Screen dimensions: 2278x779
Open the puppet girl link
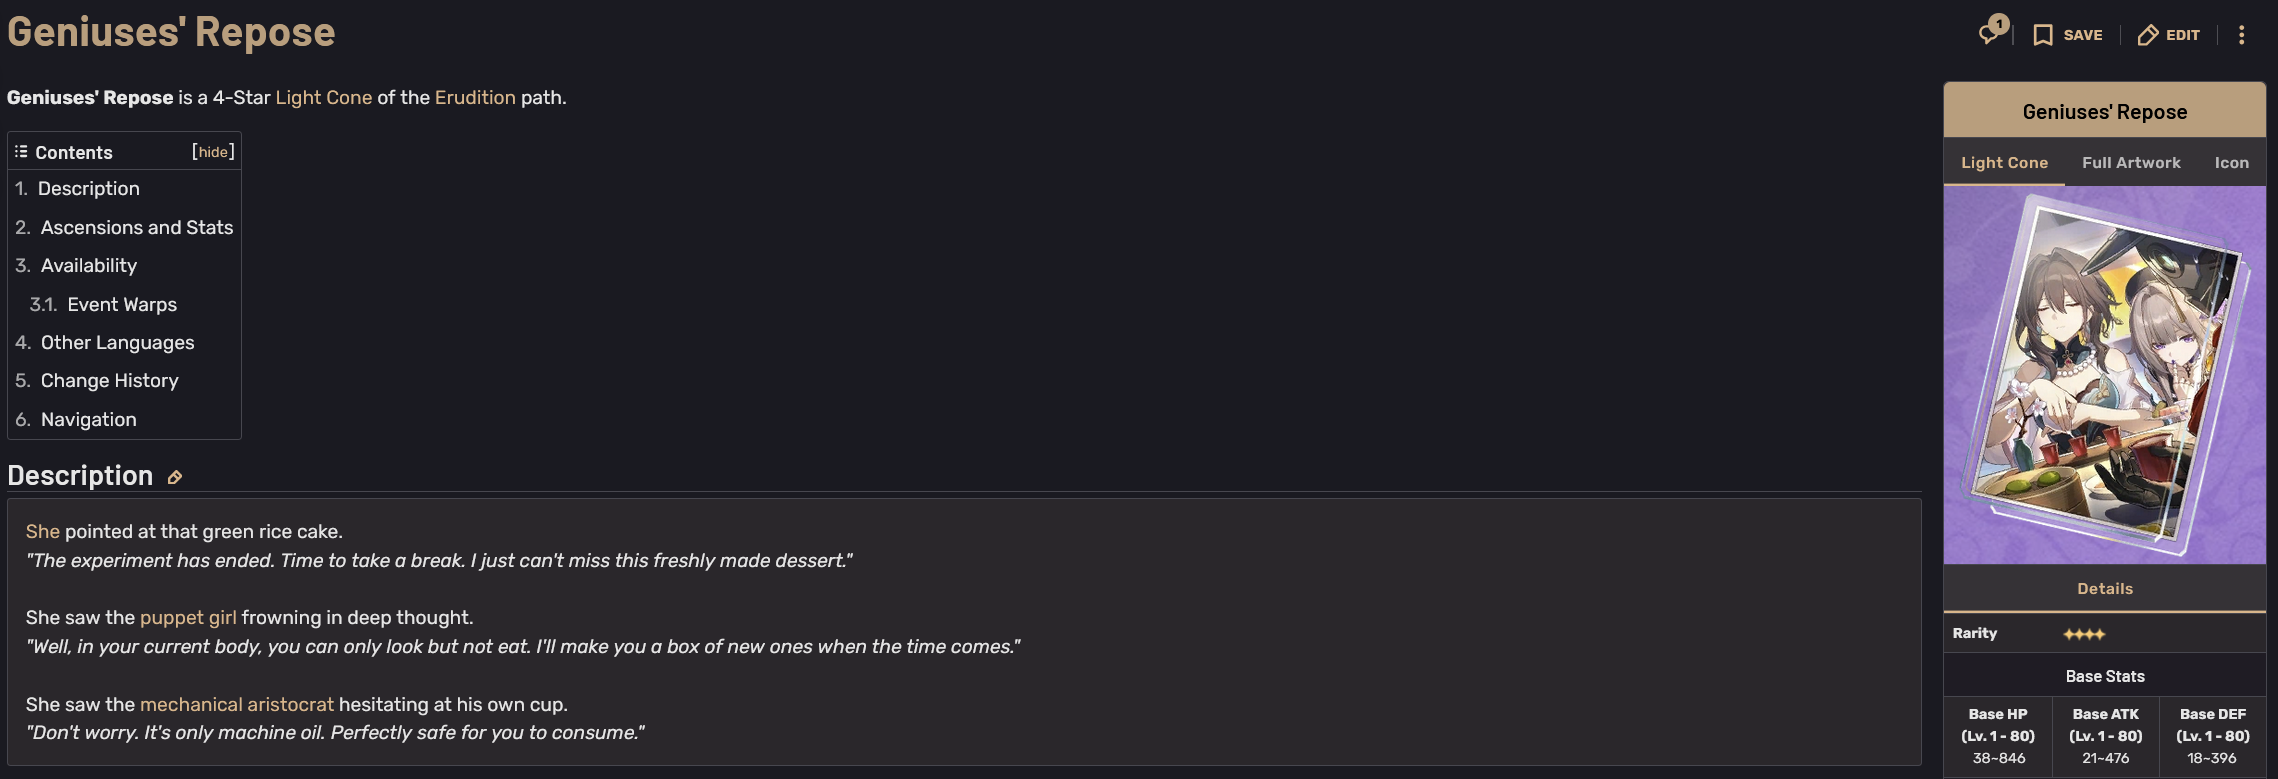pos(188,618)
